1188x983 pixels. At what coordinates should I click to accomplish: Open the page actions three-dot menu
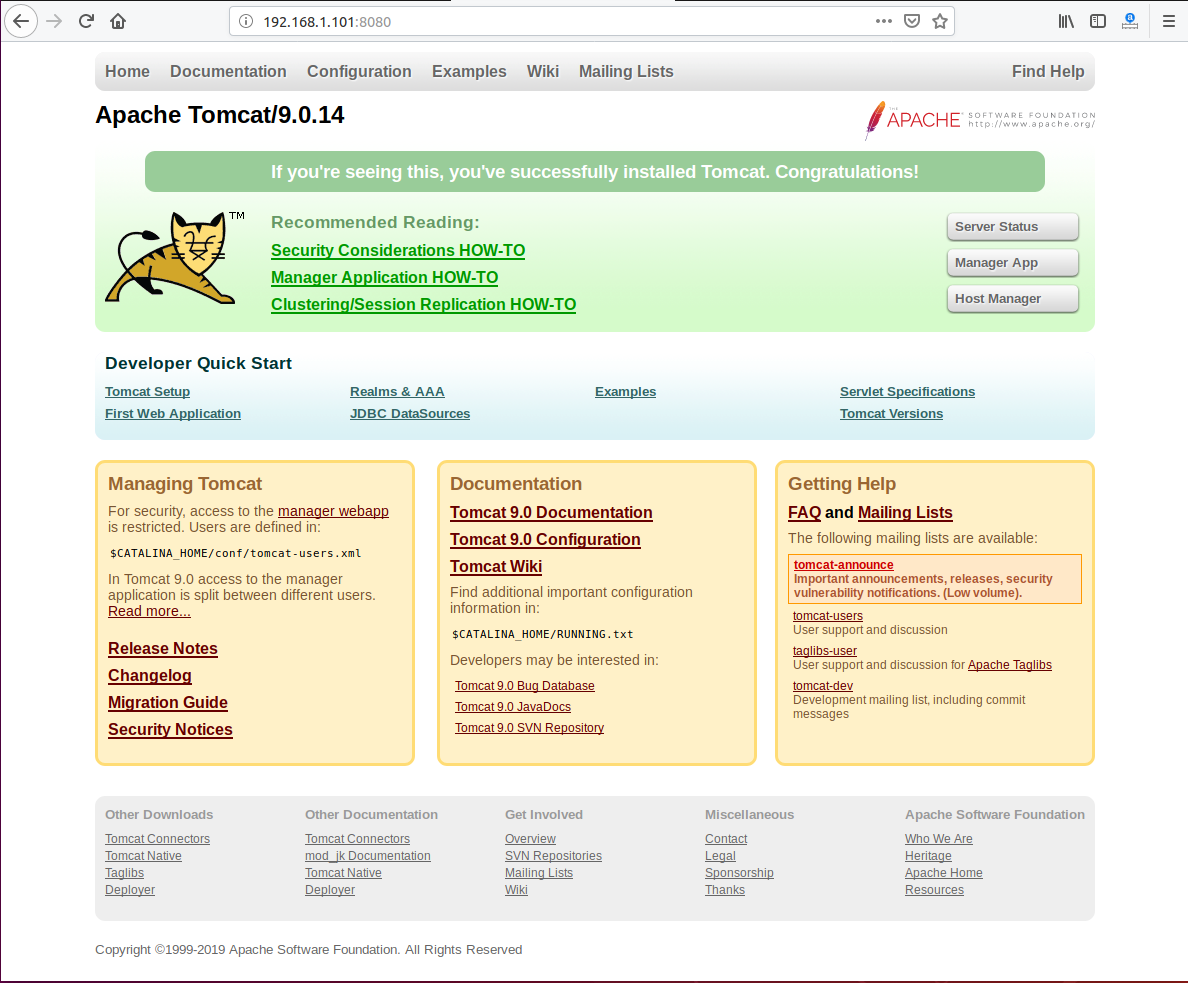tap(884, 21)
